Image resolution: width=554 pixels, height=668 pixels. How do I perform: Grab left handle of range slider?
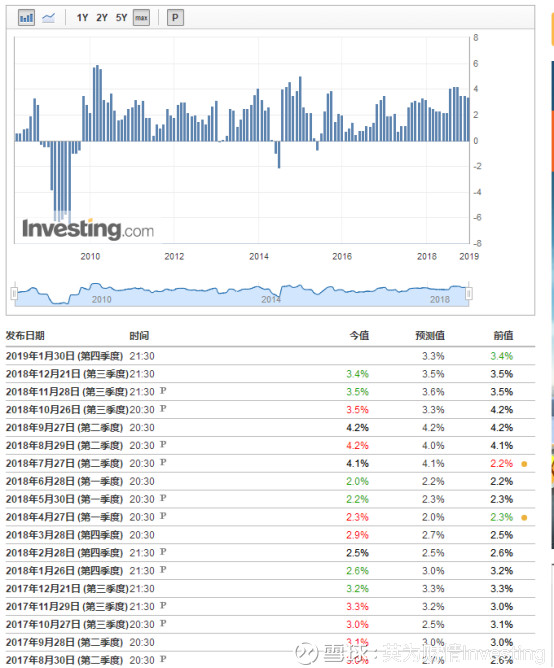coord(14,294)
